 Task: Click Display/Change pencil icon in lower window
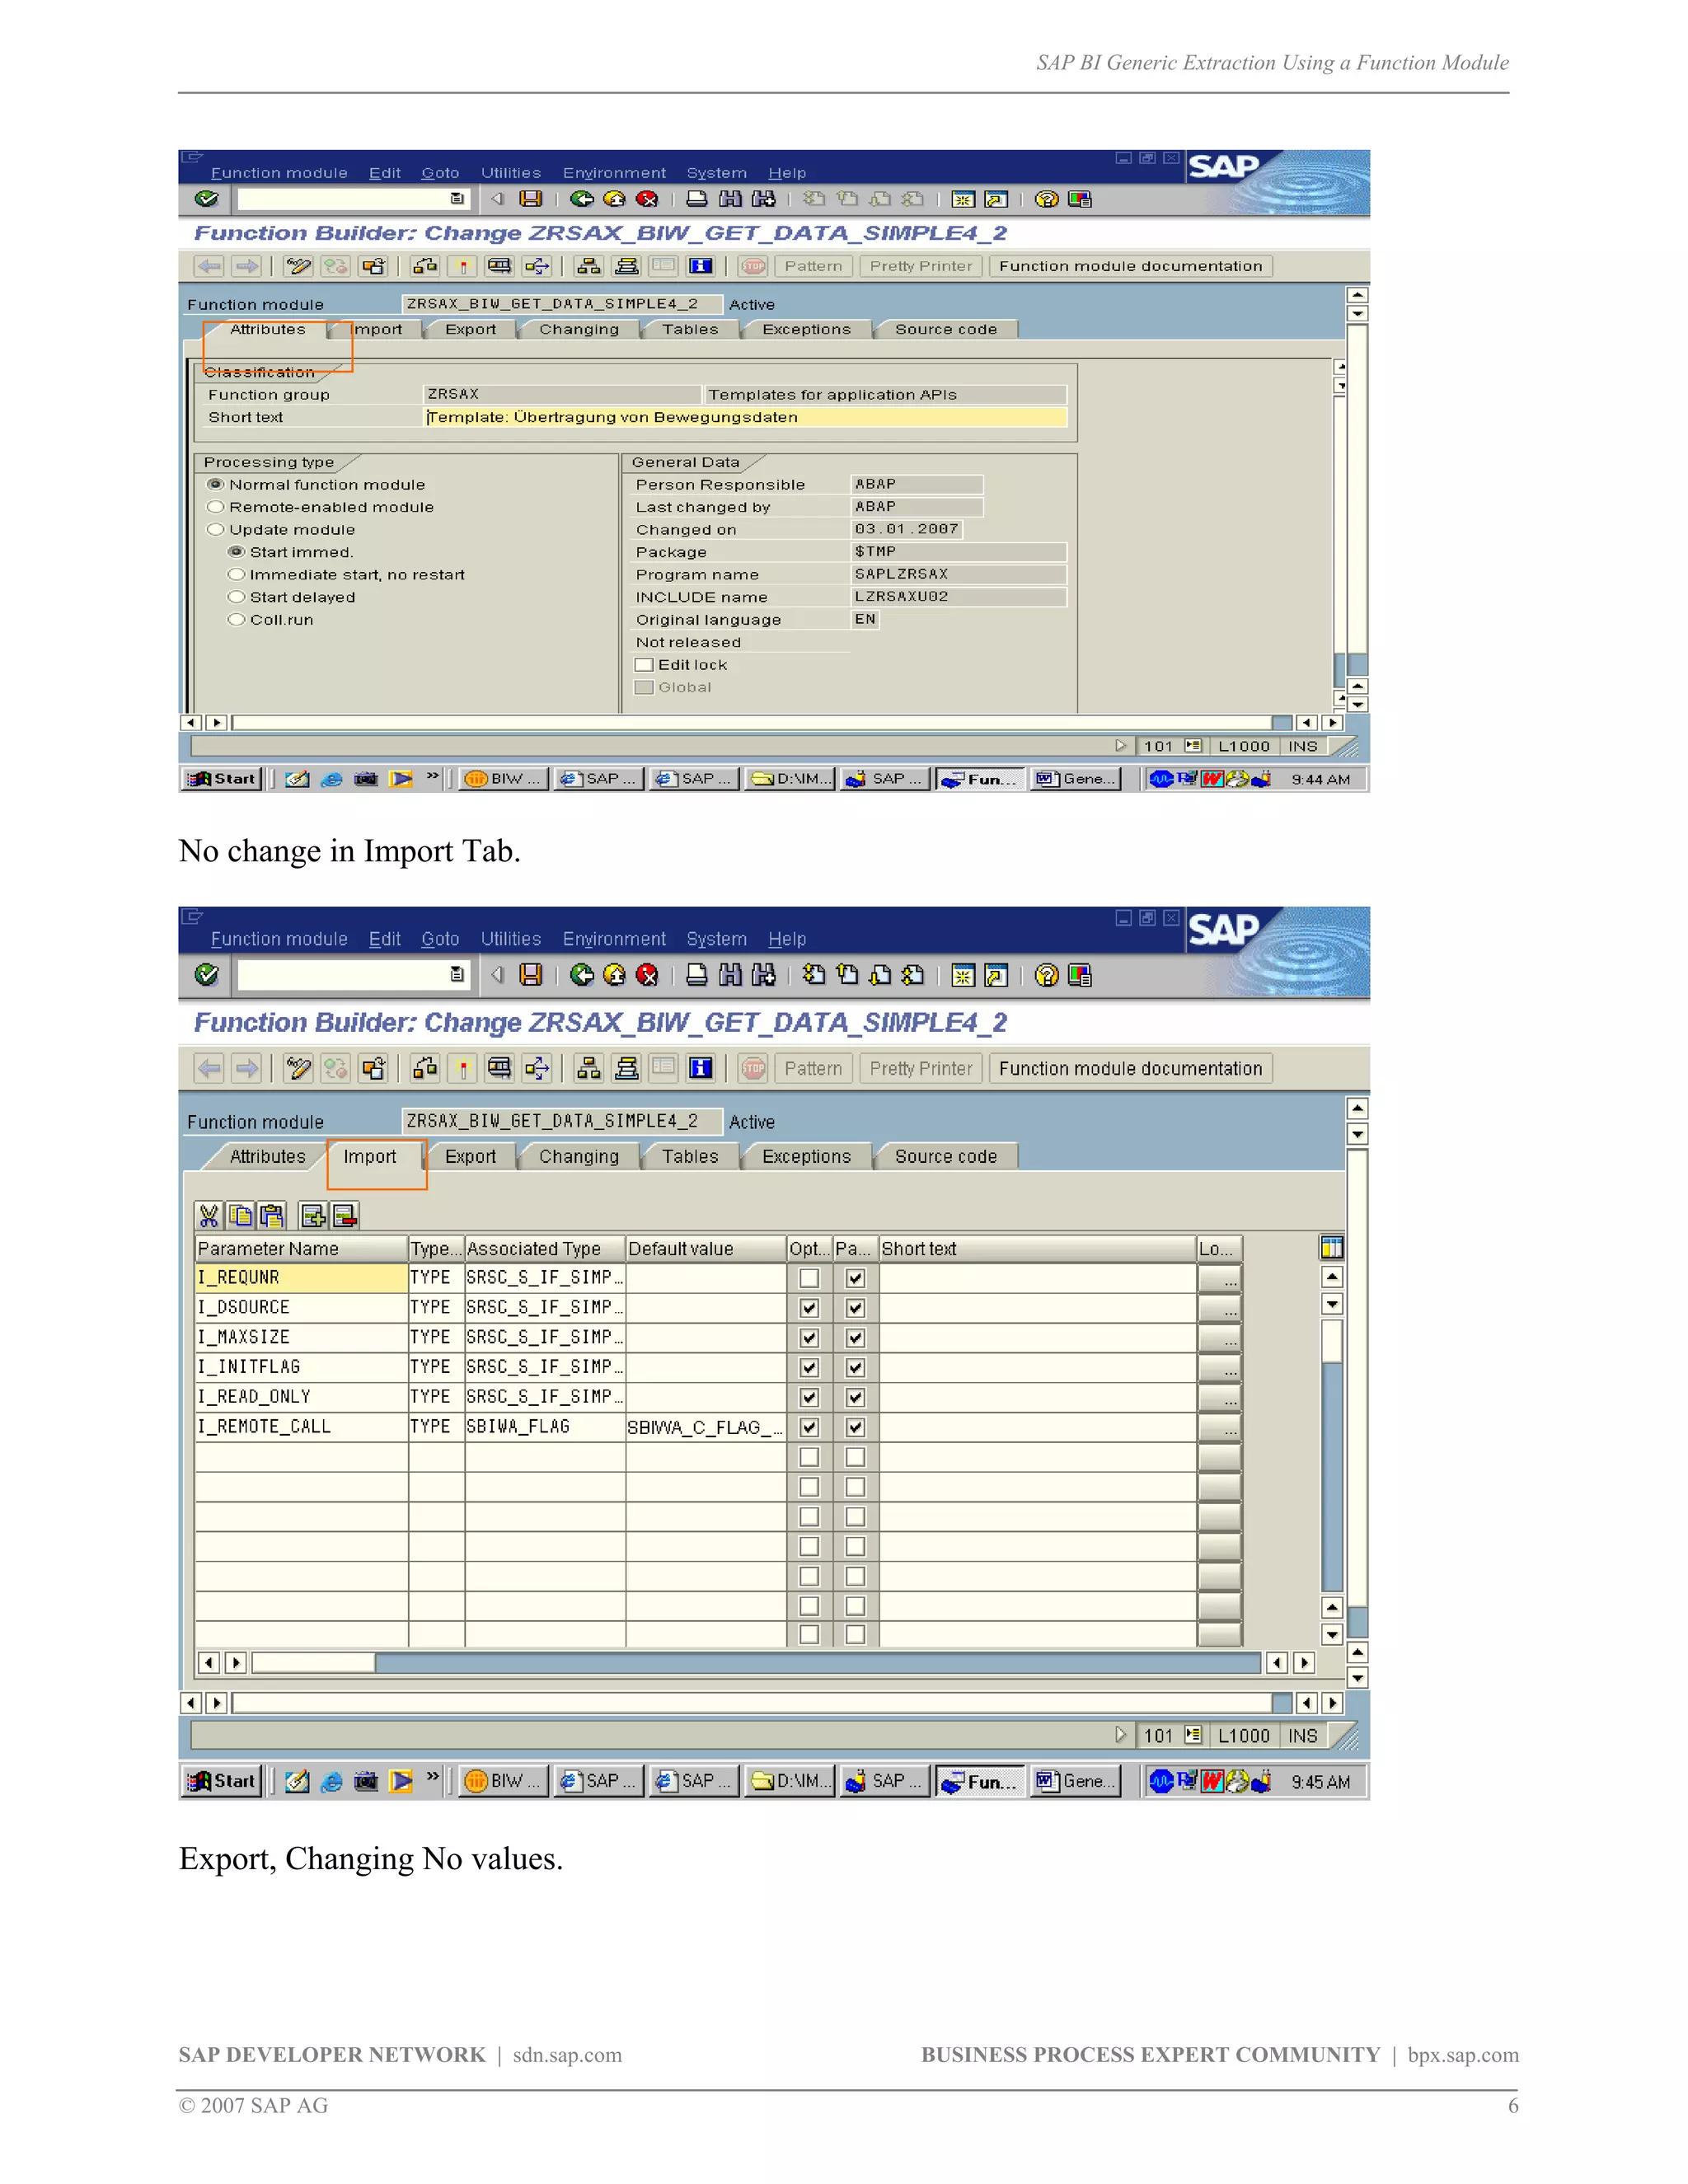(298, 1068)
